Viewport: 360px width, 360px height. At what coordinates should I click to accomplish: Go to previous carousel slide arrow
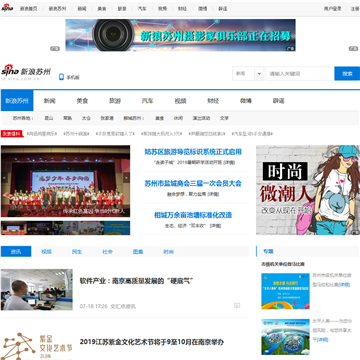tap(4, 178)
